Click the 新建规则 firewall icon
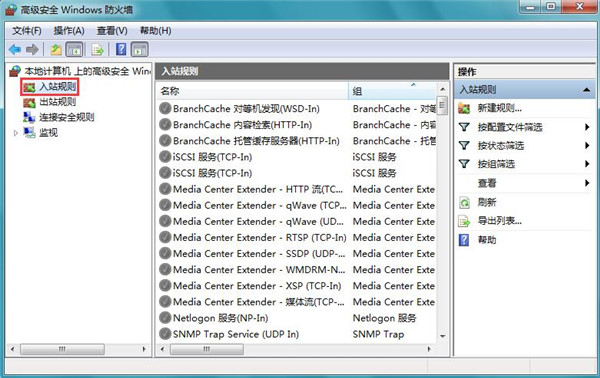Viewport: 600px width, 378px height. 464,108
